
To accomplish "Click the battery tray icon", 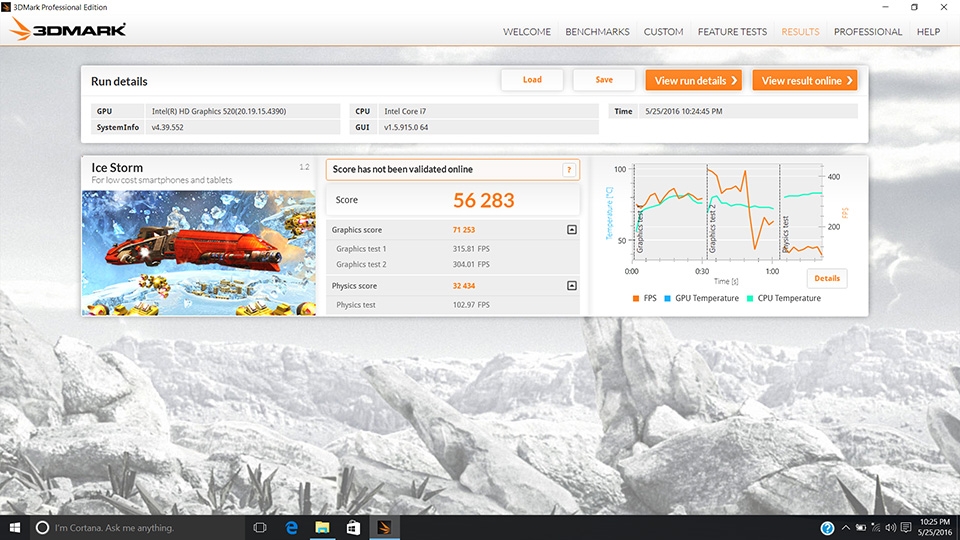I will 861,528.
